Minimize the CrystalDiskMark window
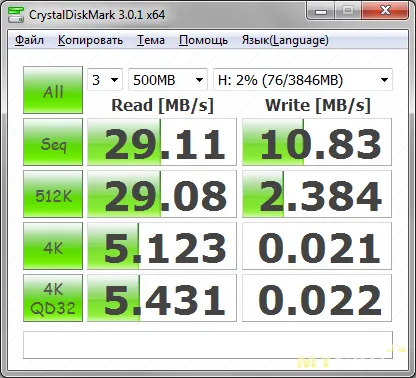Screen dimensions: 416x378 point(320,12)
